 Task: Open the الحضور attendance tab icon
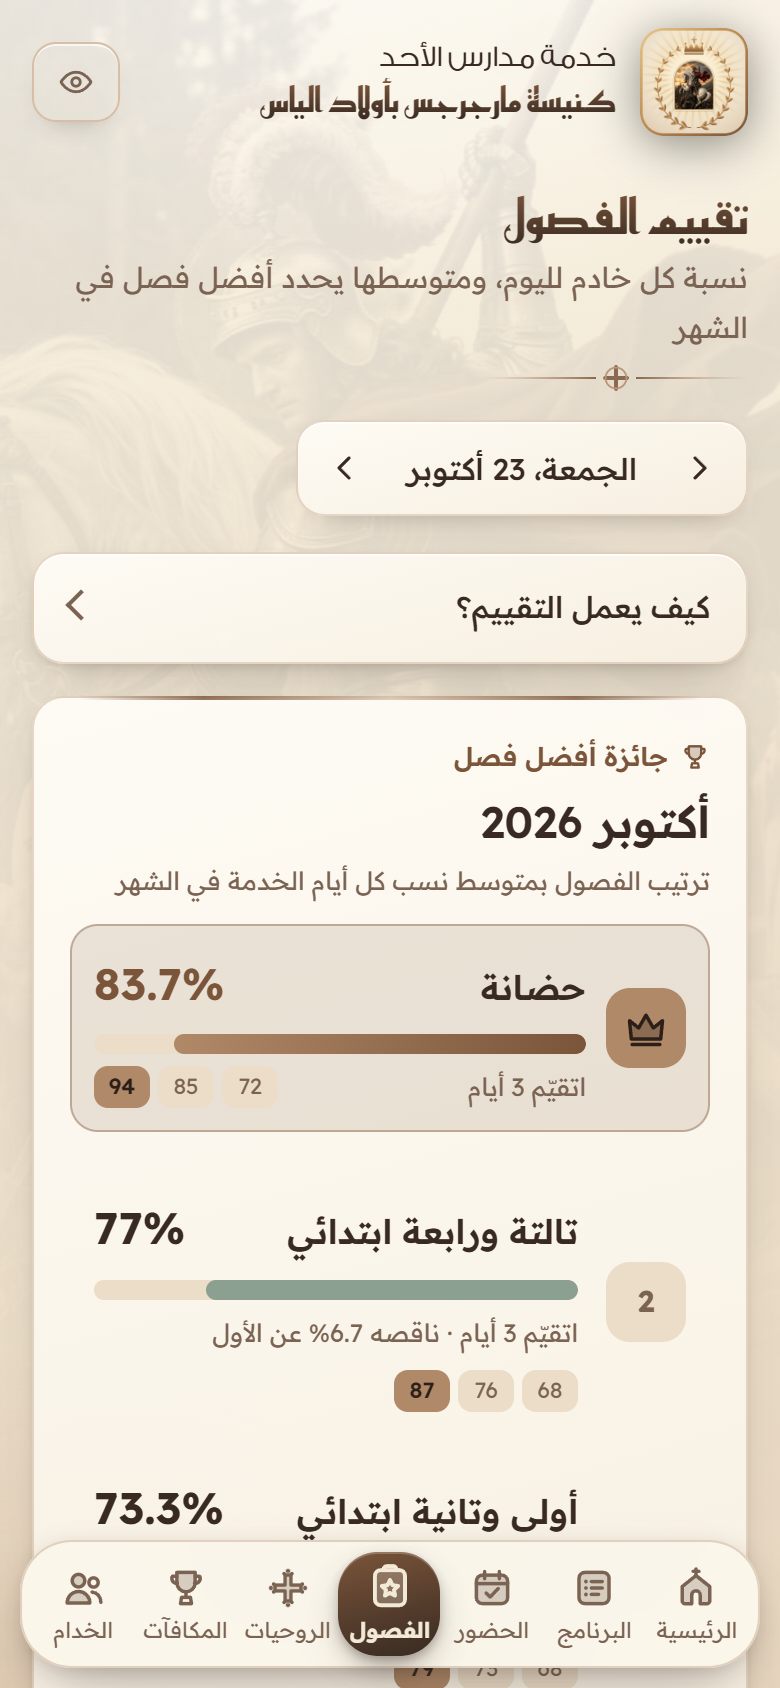click(491, 1588)
